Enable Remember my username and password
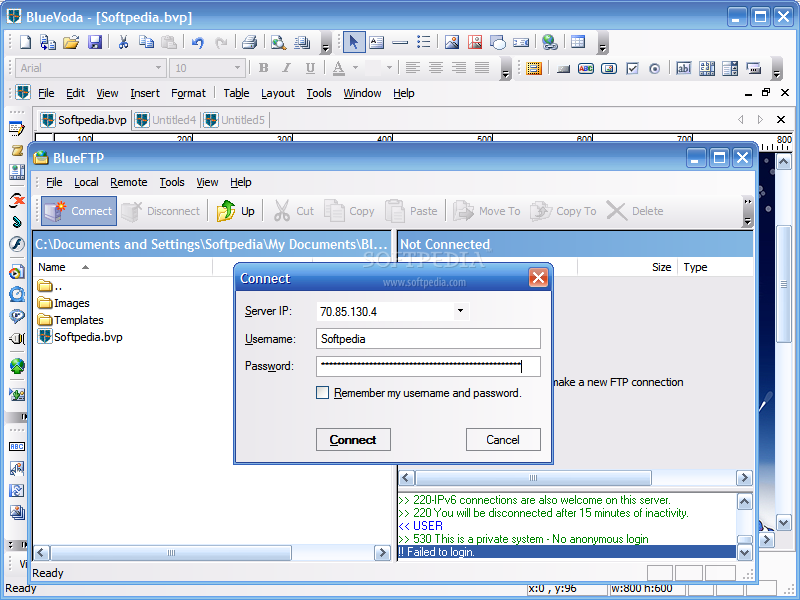 (x=323, y=393)
